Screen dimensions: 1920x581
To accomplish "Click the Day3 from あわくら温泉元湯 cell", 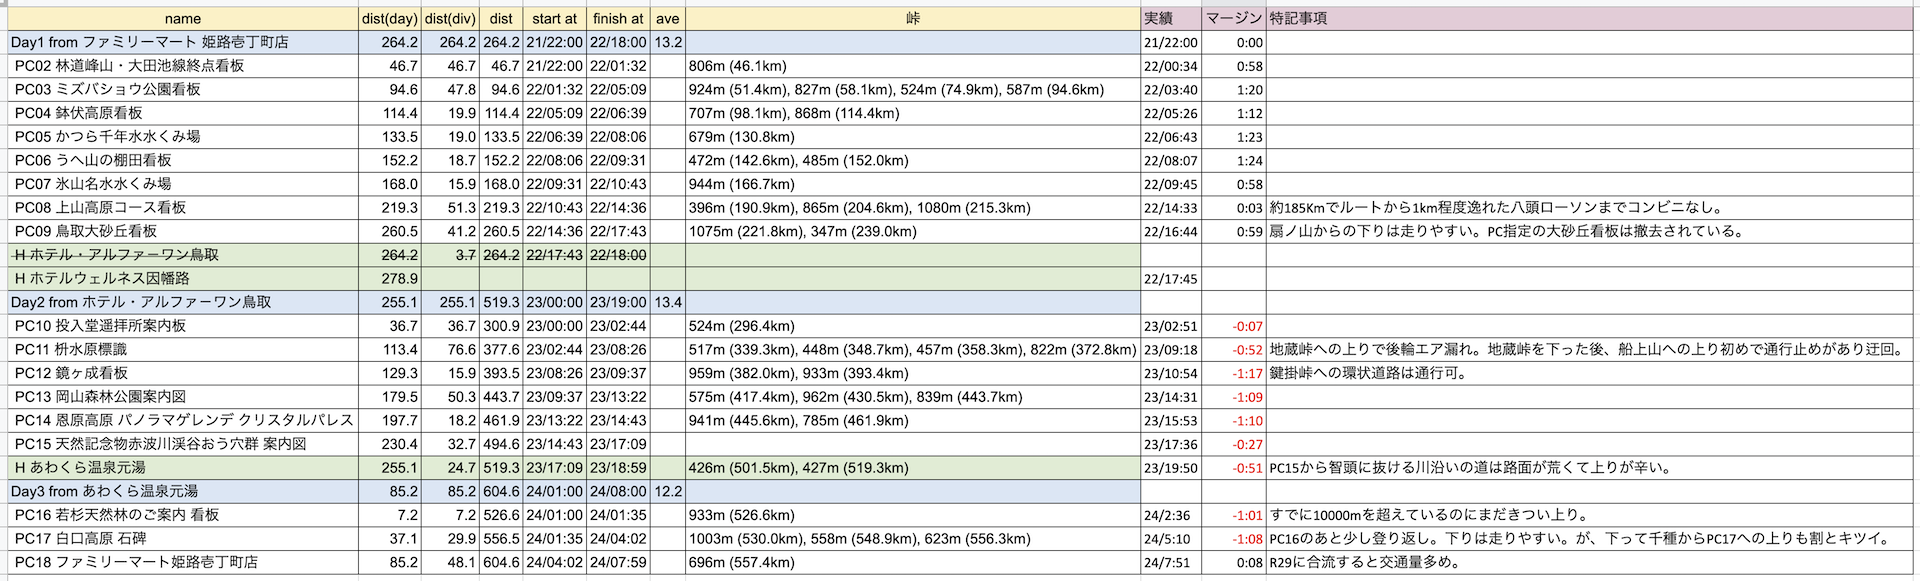I will (x=182, y=491).
